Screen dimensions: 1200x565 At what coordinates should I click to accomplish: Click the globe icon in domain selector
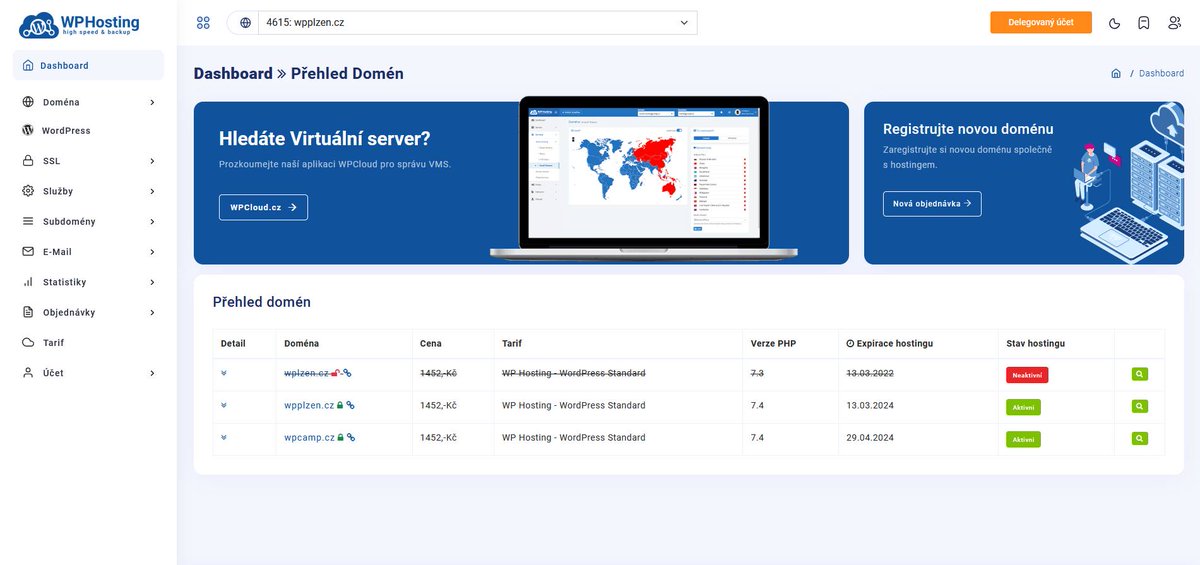pos(246,22)
